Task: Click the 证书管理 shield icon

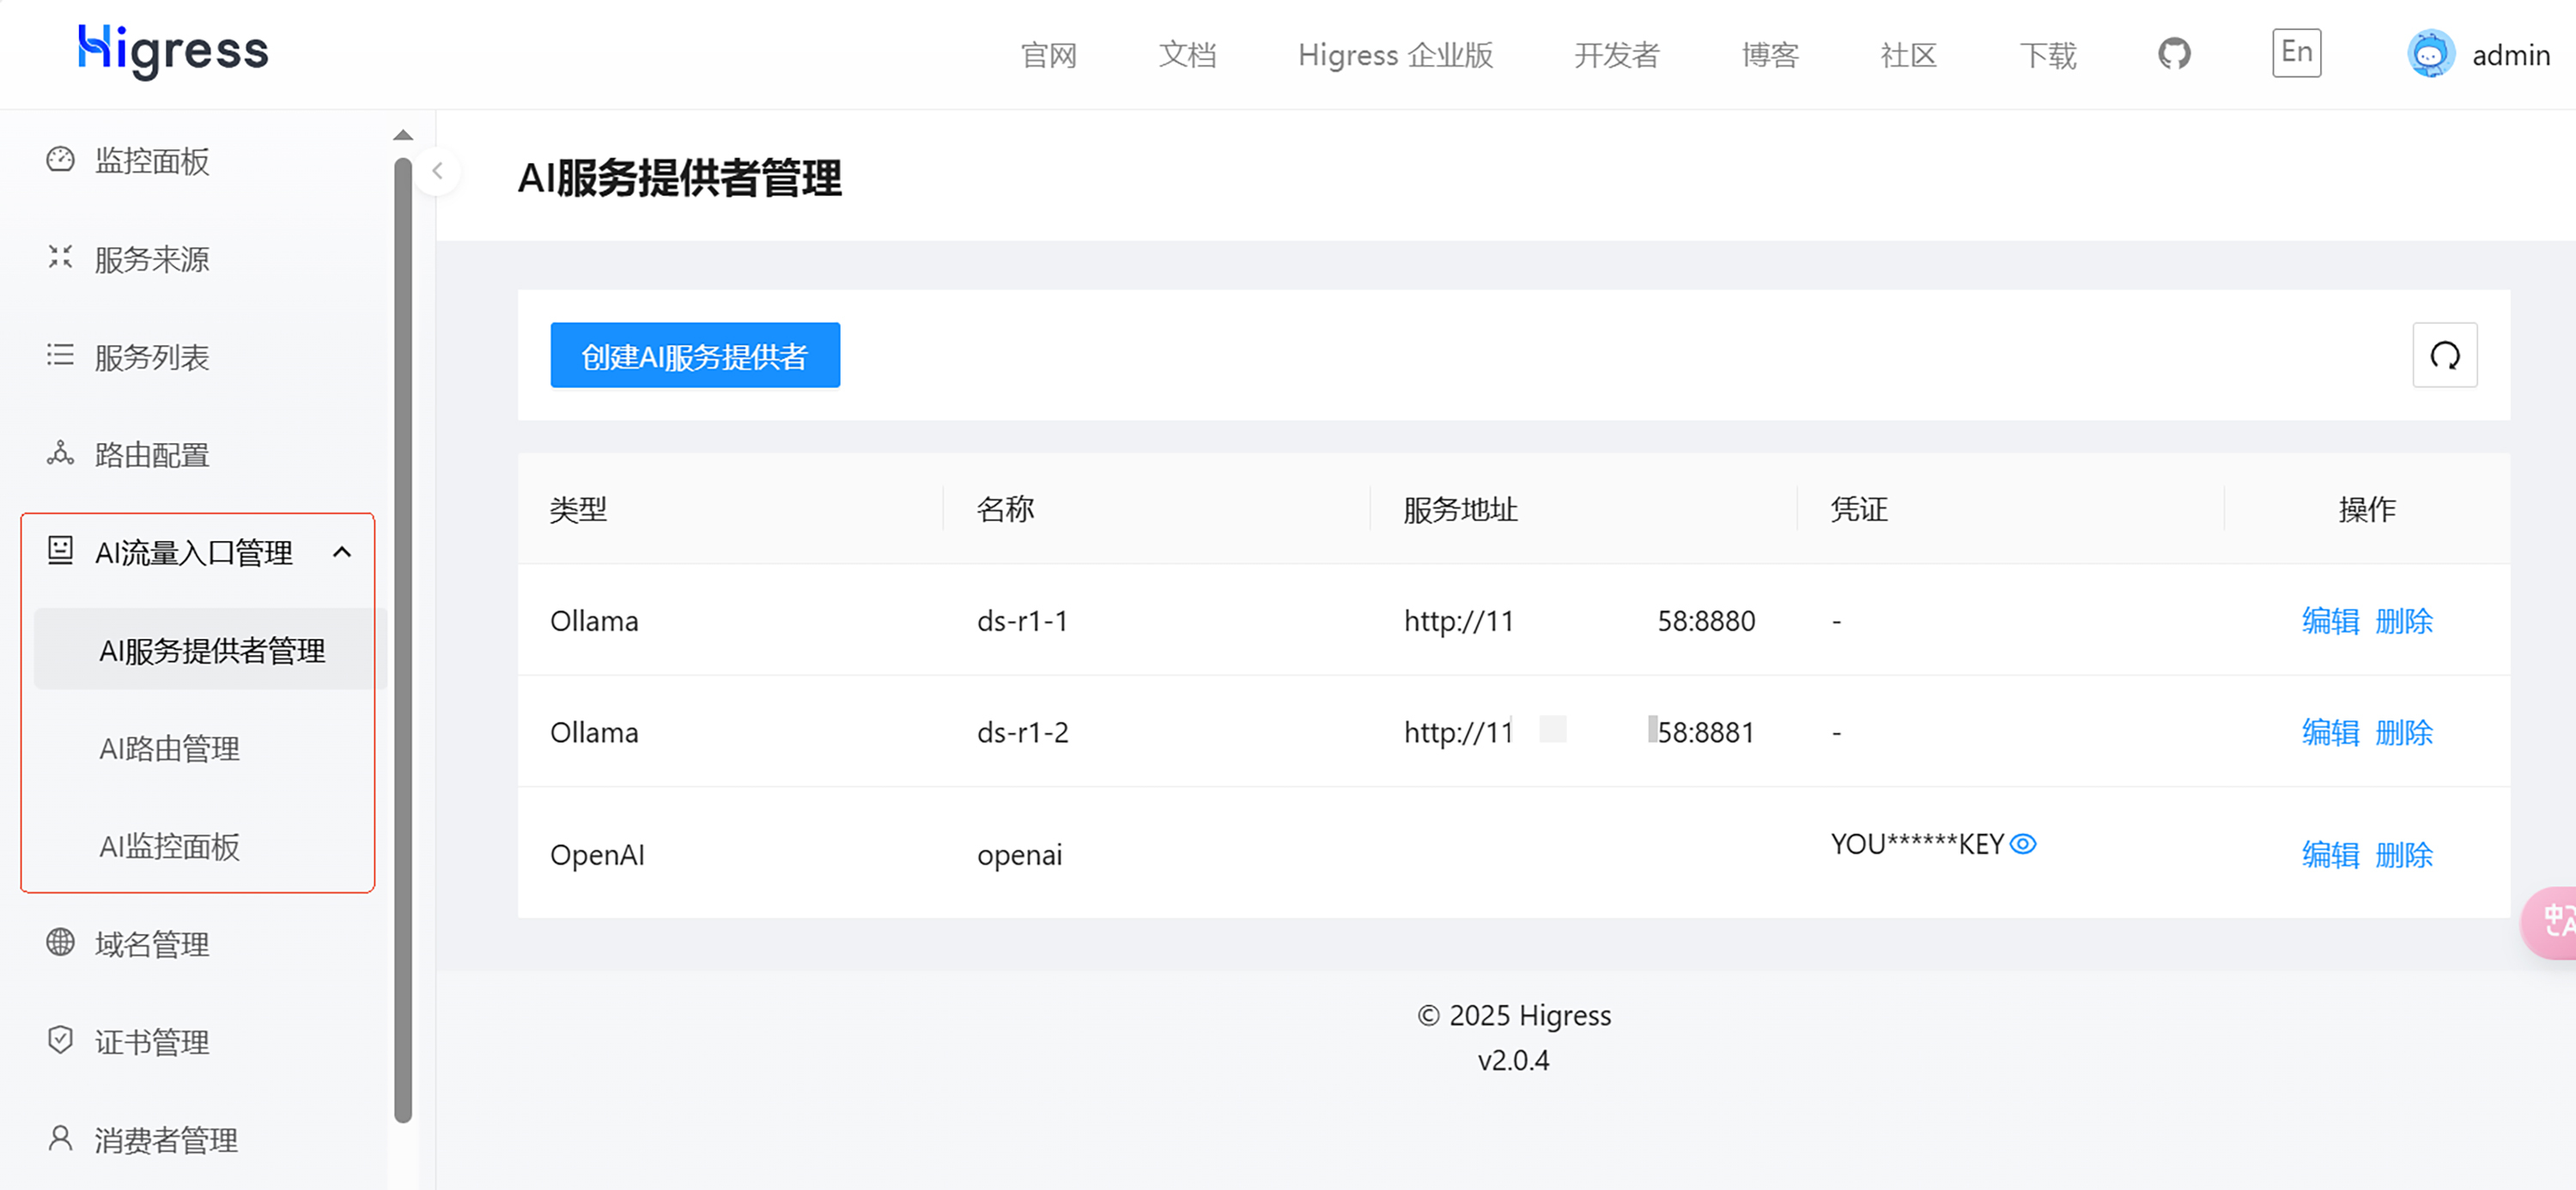Action: click(60, 1040)
